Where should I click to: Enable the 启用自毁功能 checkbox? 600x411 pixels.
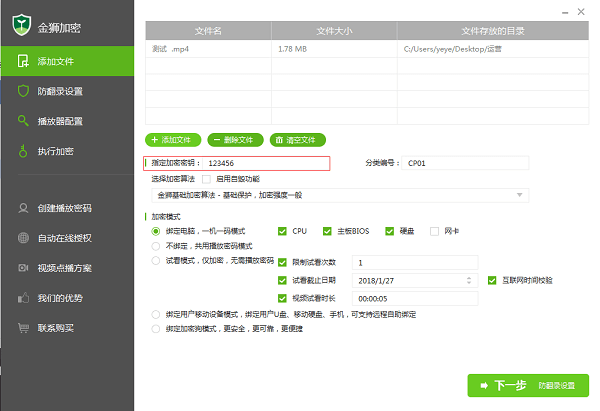207,179
